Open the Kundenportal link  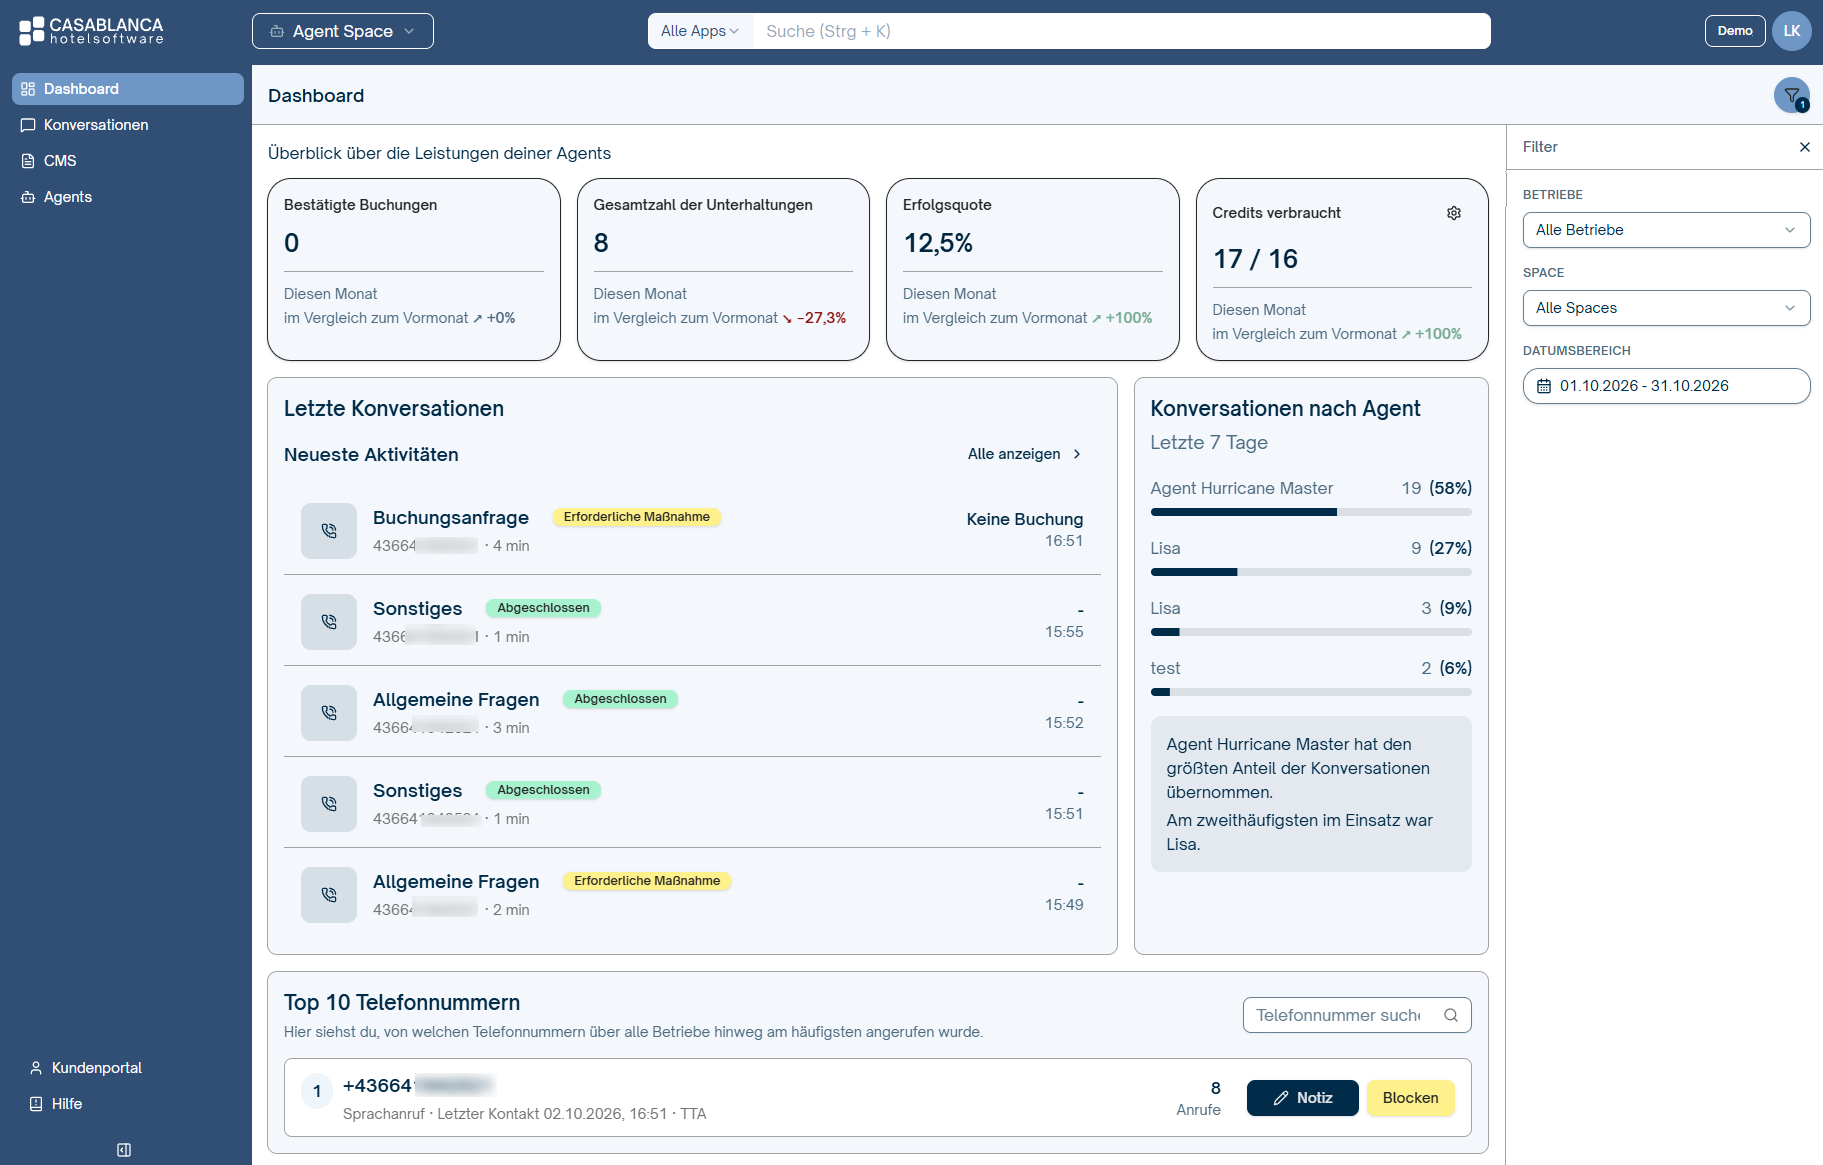86,1068
